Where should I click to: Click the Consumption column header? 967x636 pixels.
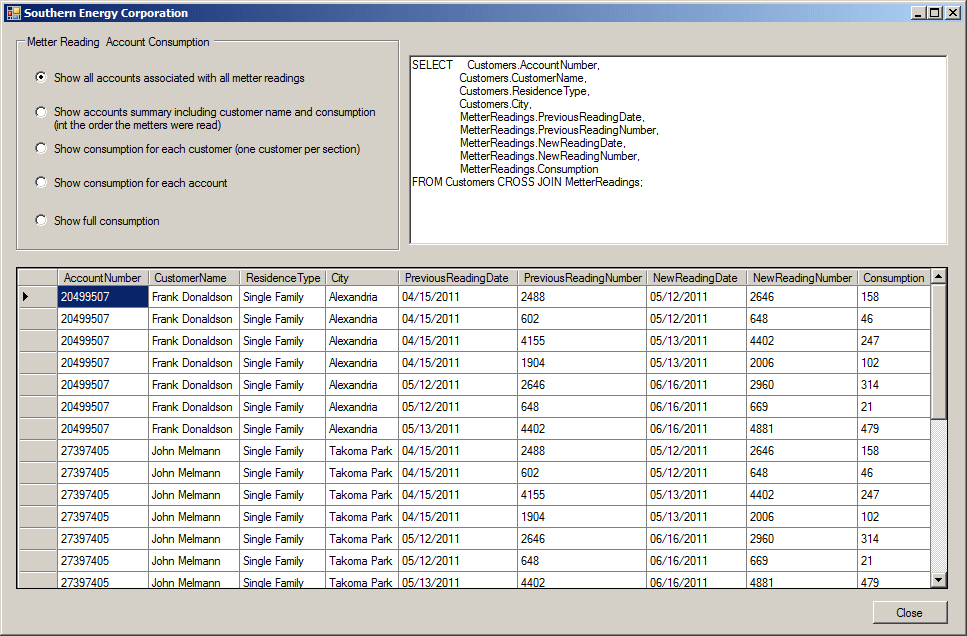(894, 278)
